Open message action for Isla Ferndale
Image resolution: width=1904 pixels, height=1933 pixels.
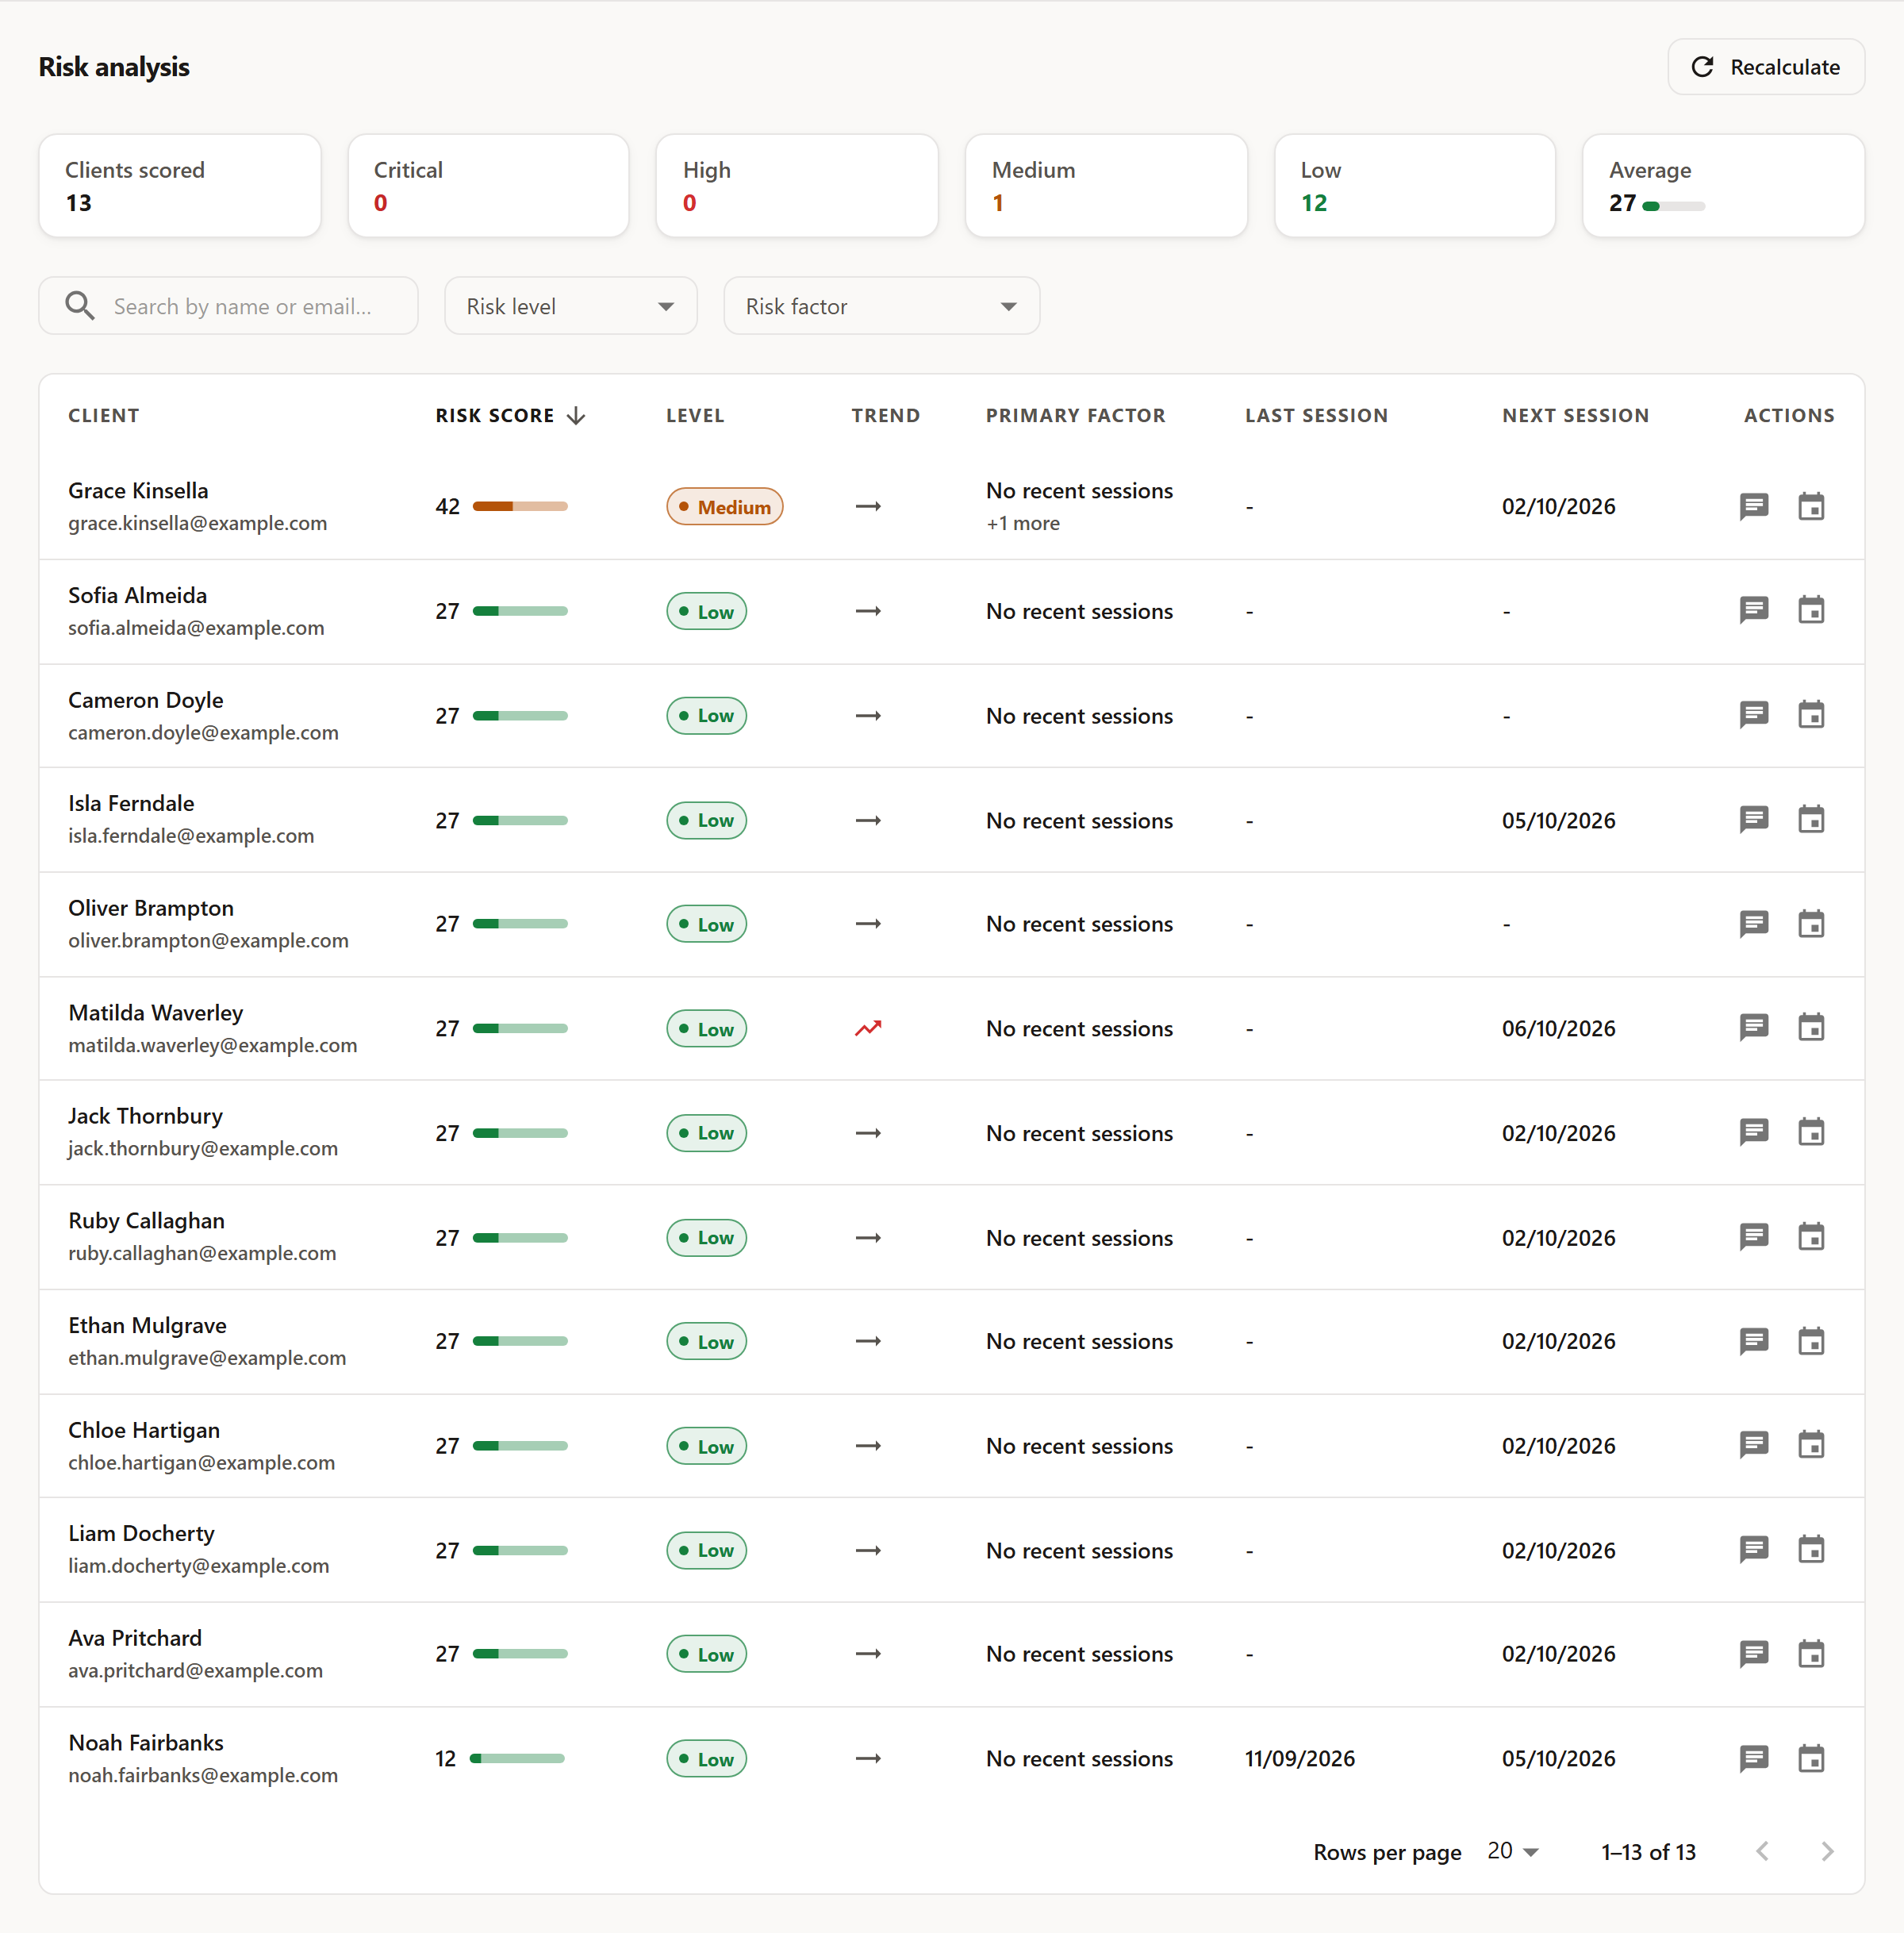point(1754,820)
